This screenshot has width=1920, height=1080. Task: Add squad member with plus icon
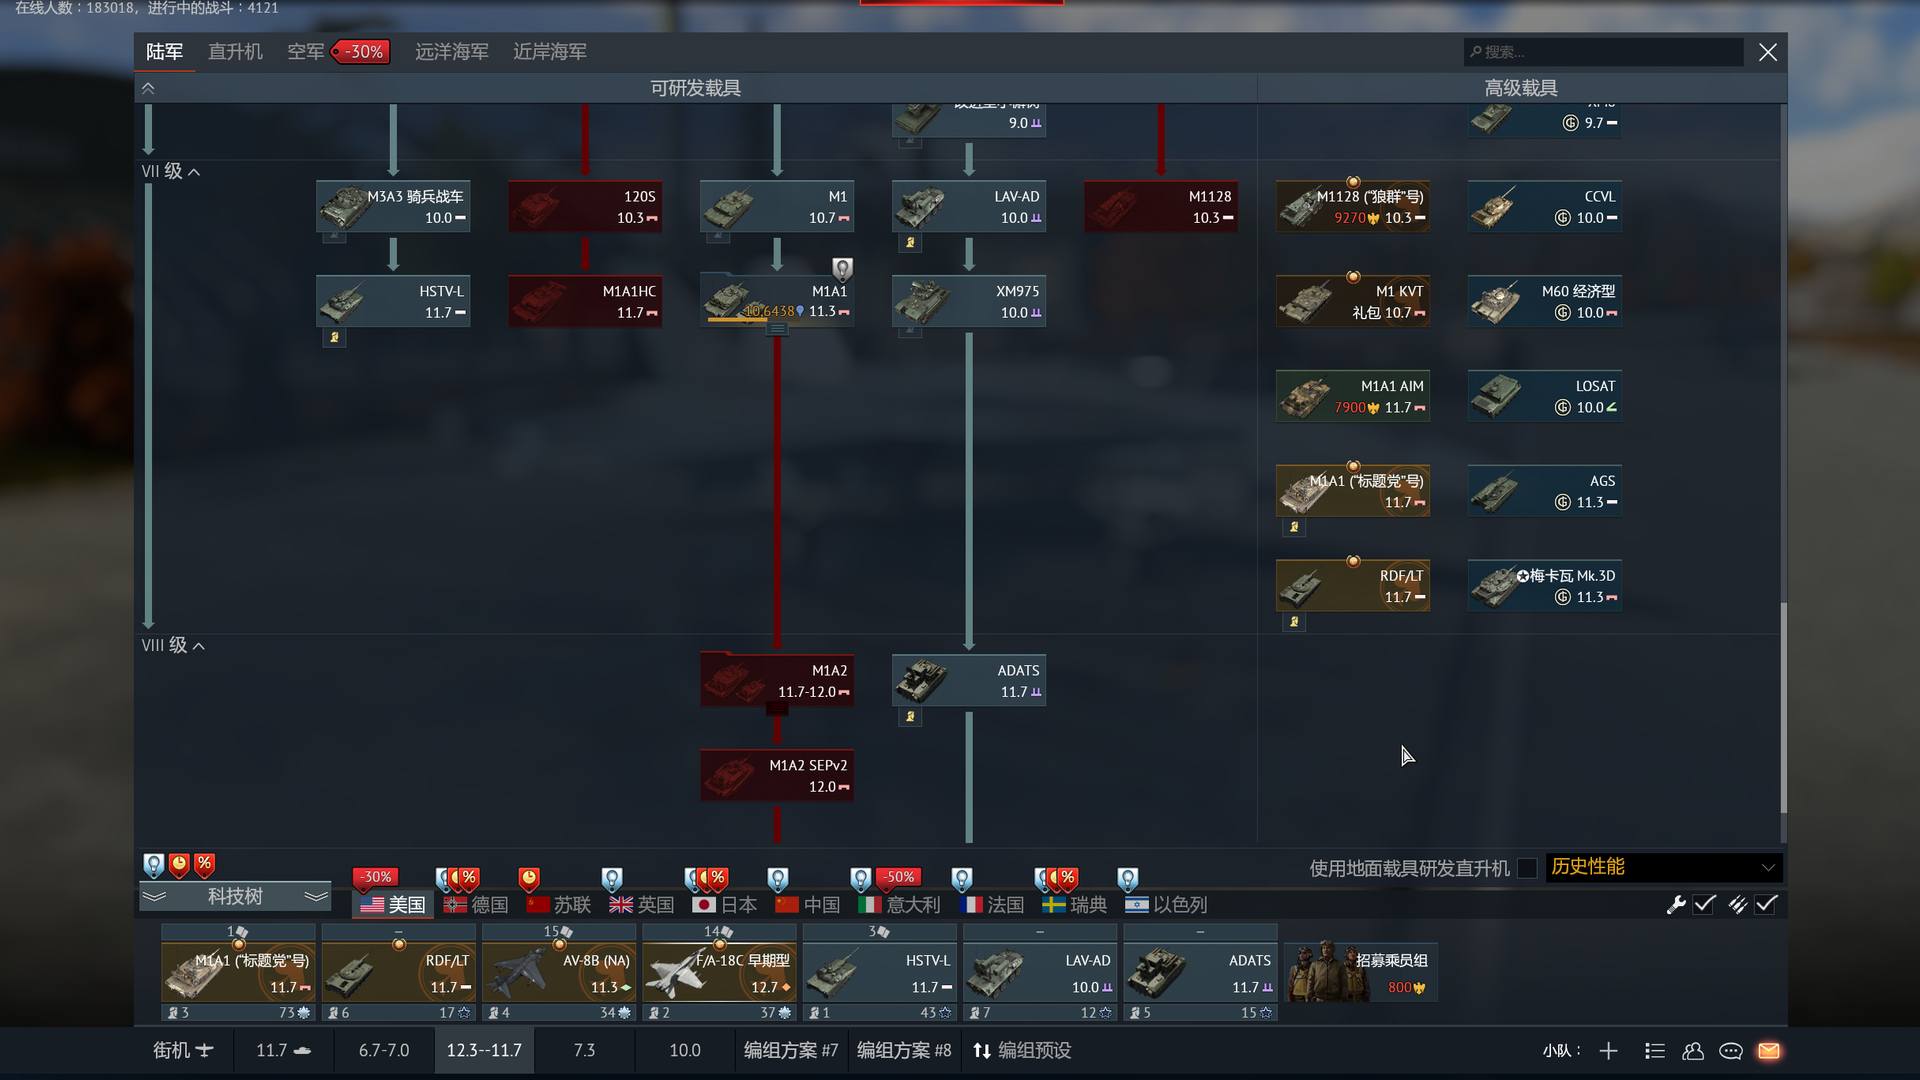coord(1608,1050)
